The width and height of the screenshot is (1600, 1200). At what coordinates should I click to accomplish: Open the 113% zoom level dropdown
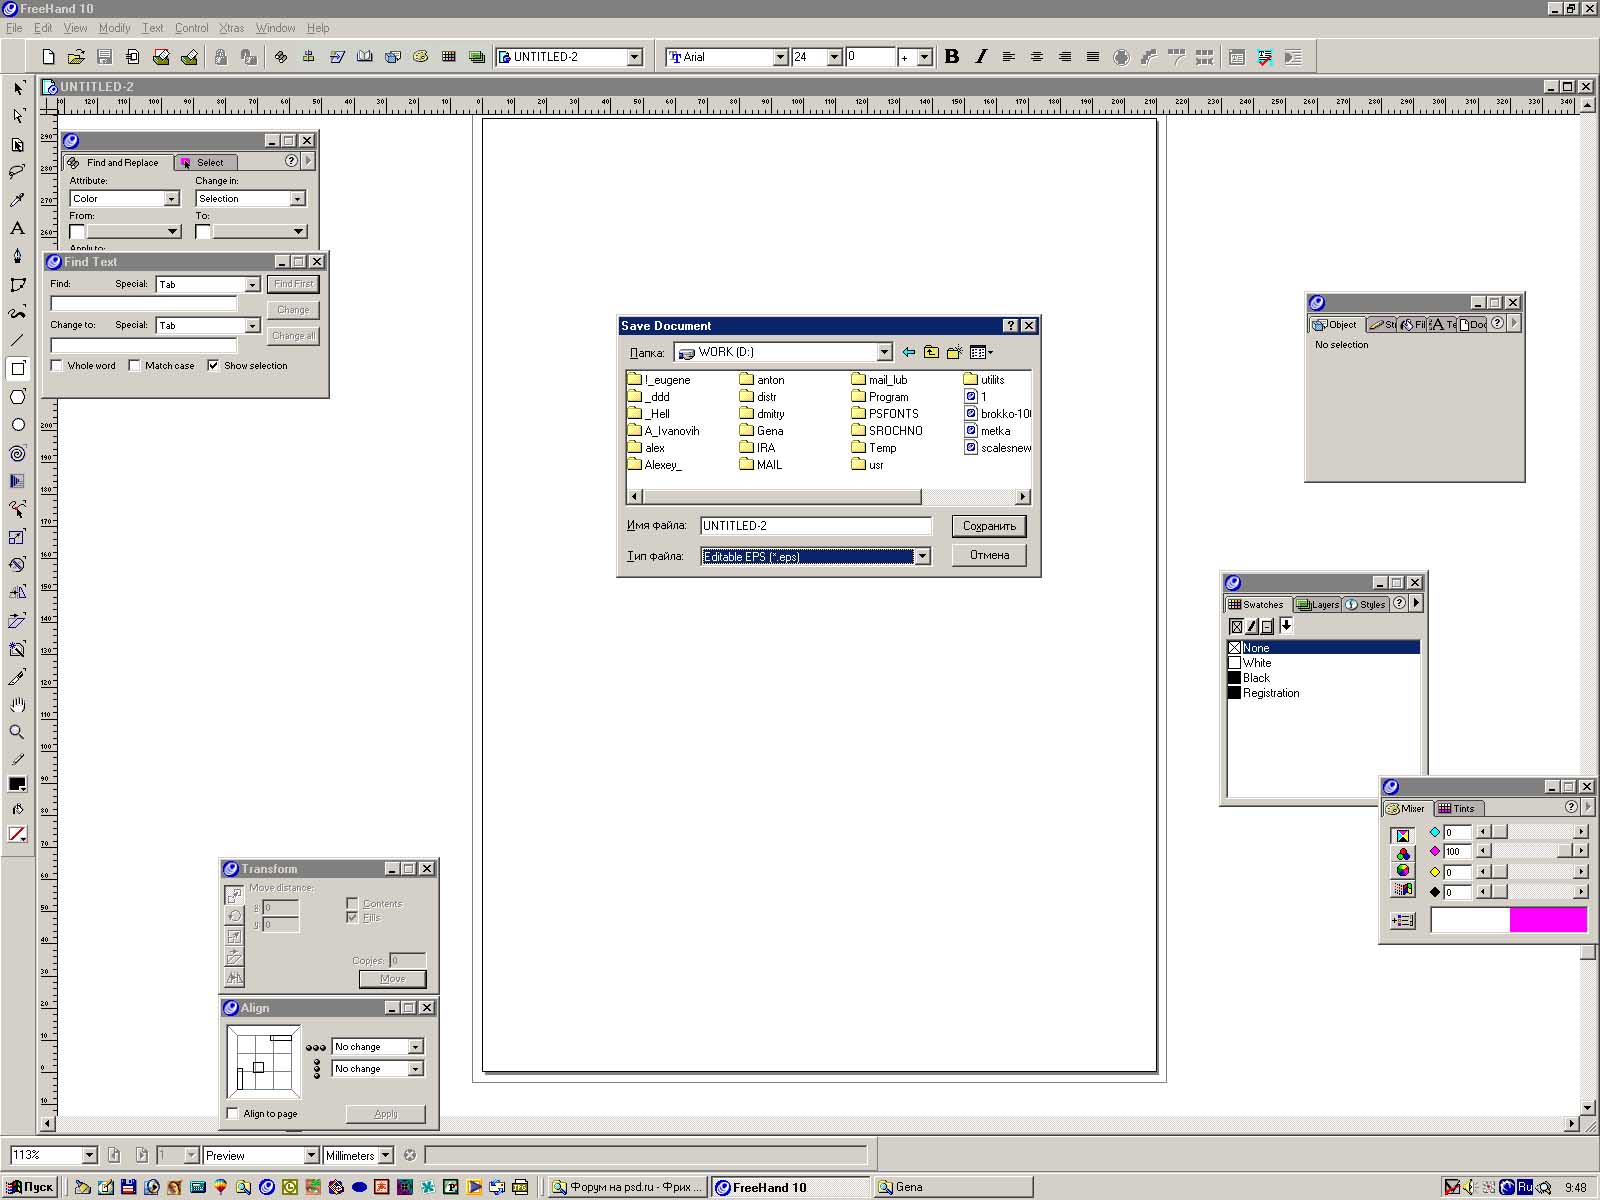pos(89,1155)
